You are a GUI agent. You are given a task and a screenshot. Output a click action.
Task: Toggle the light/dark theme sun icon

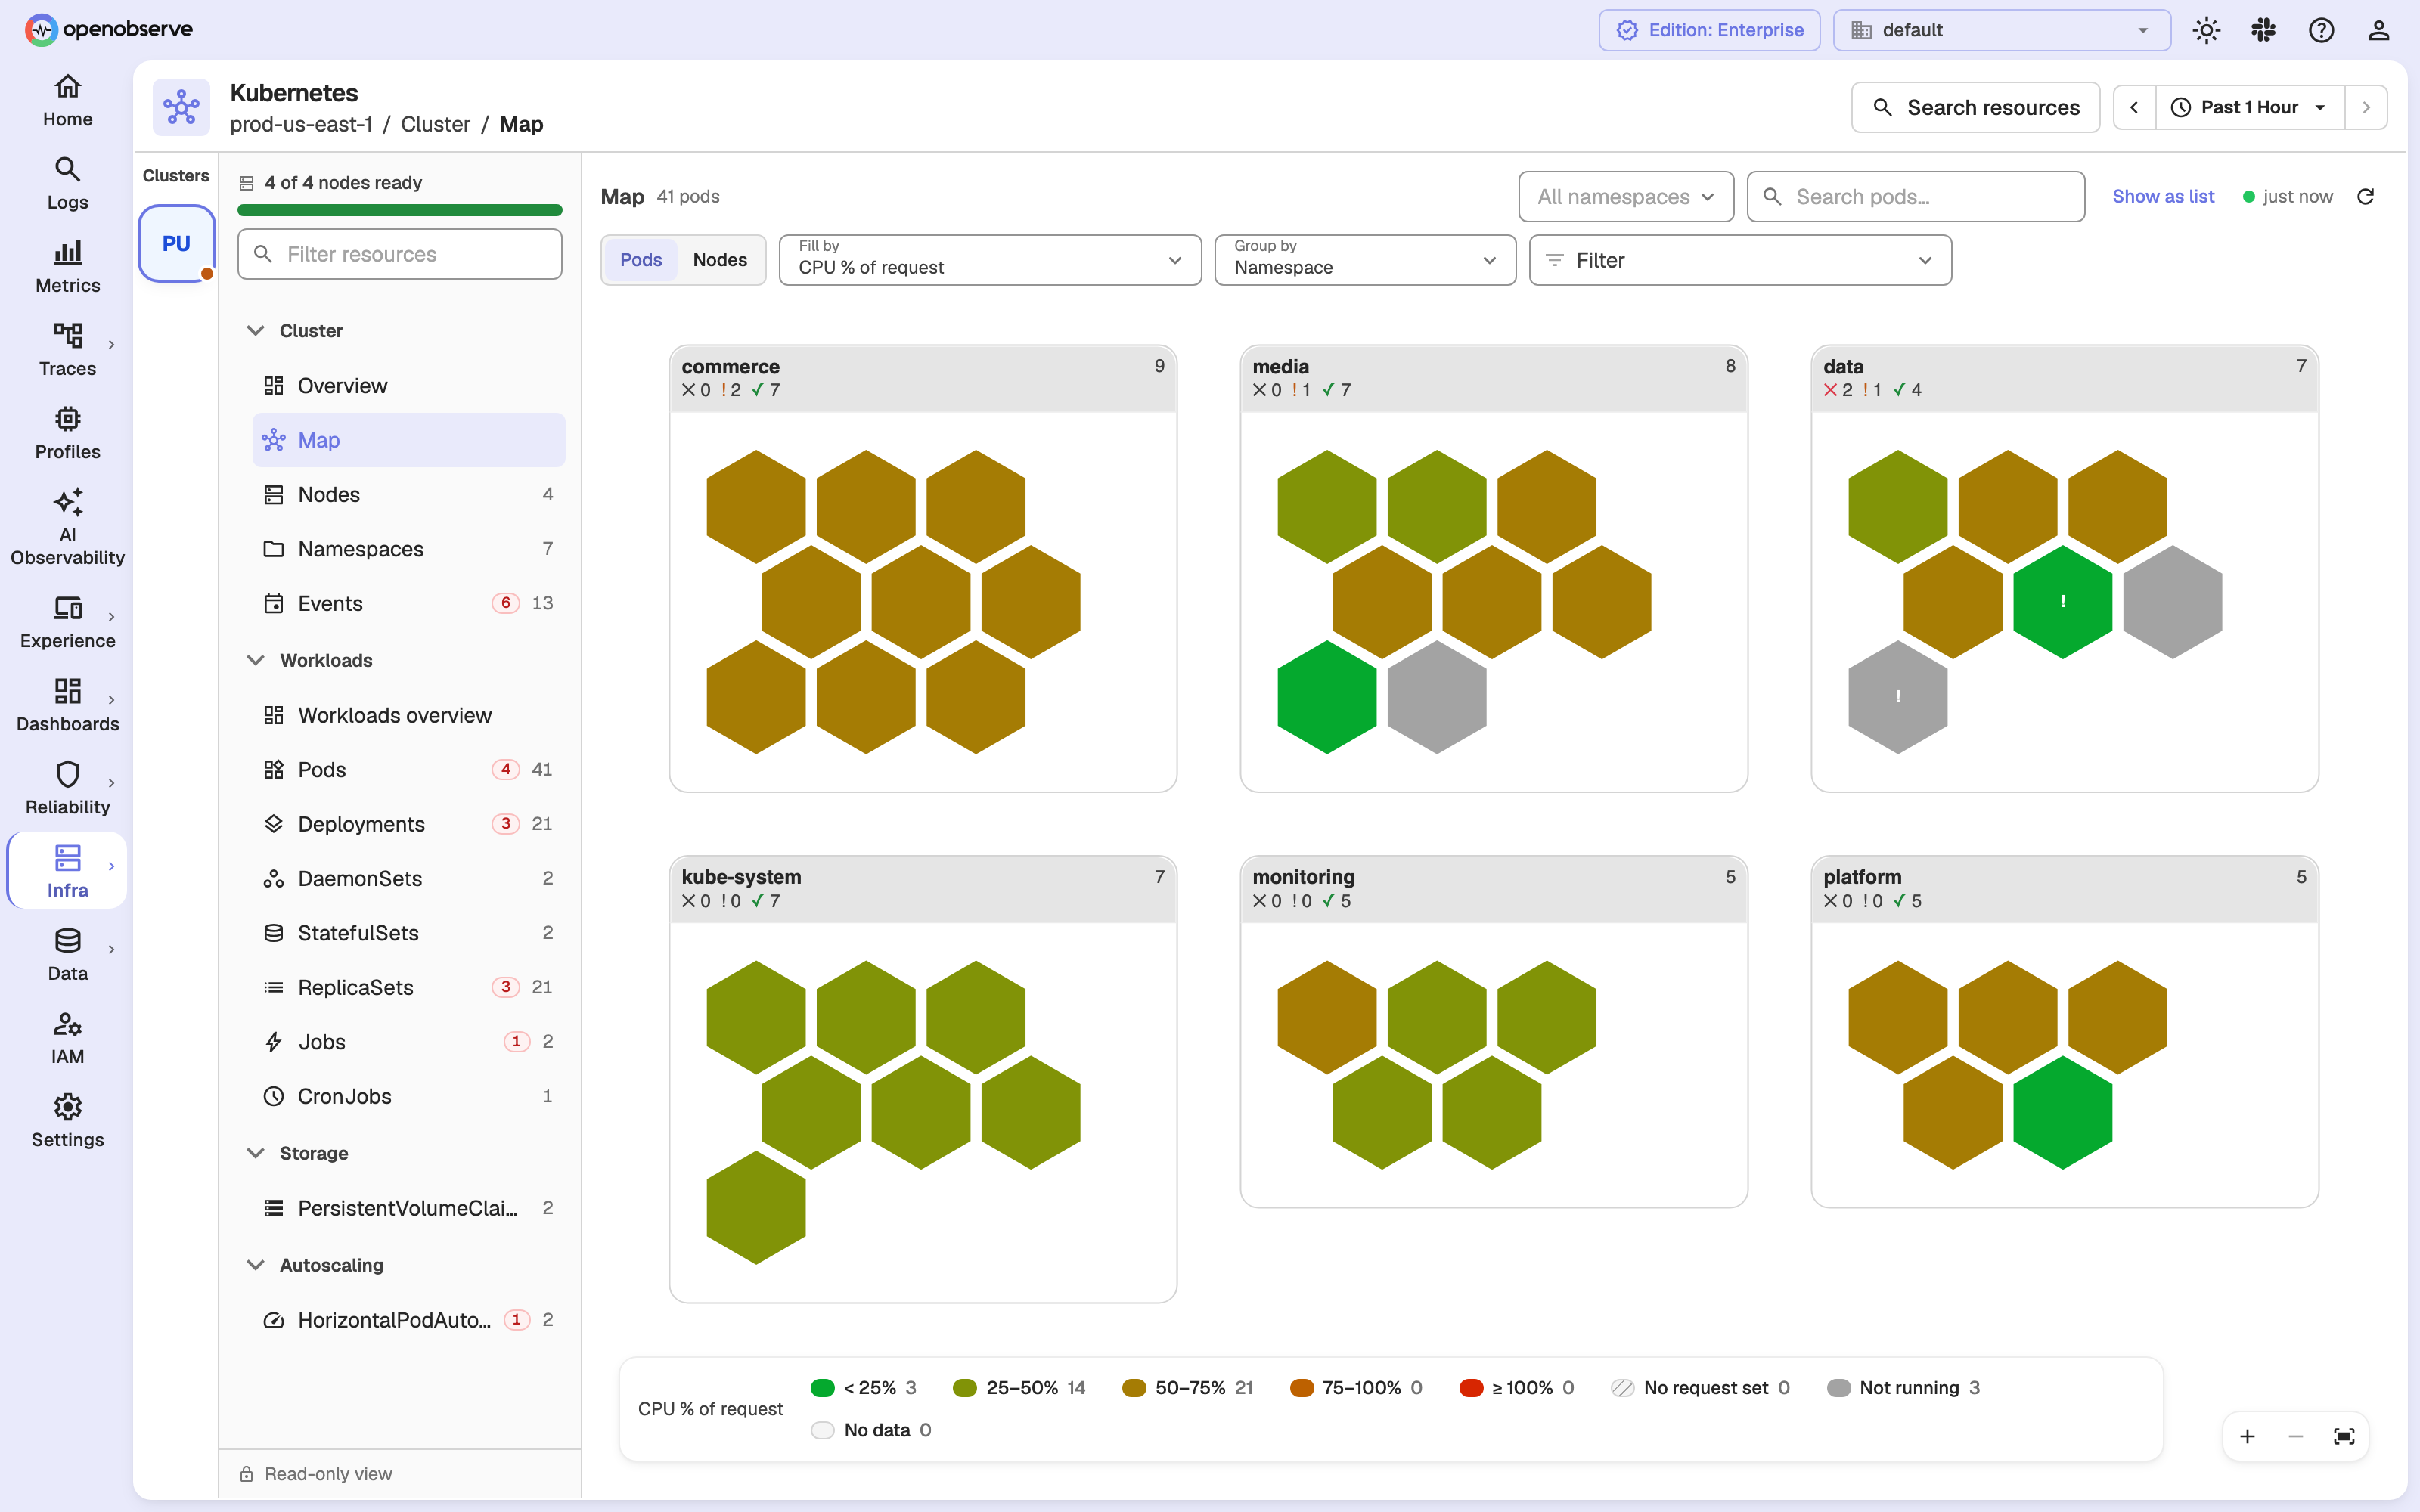coord(2206,30)
